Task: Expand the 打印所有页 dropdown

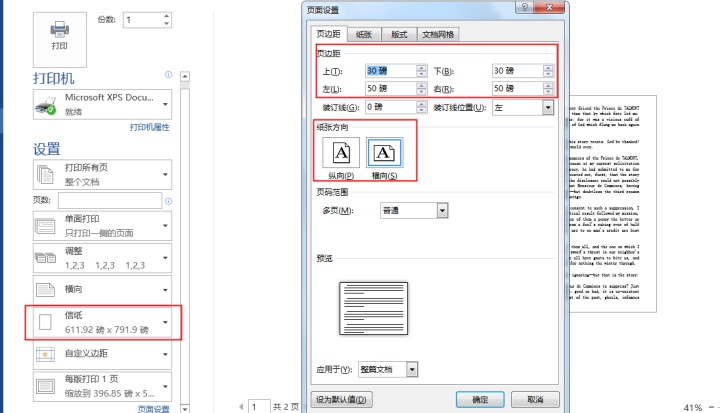Action: pos(102,175)
